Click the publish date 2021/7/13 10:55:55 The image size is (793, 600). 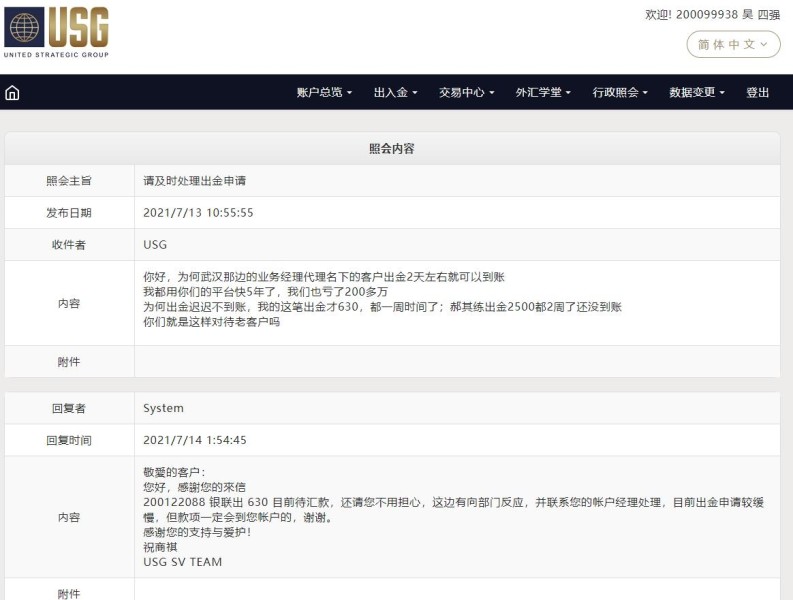198,213
